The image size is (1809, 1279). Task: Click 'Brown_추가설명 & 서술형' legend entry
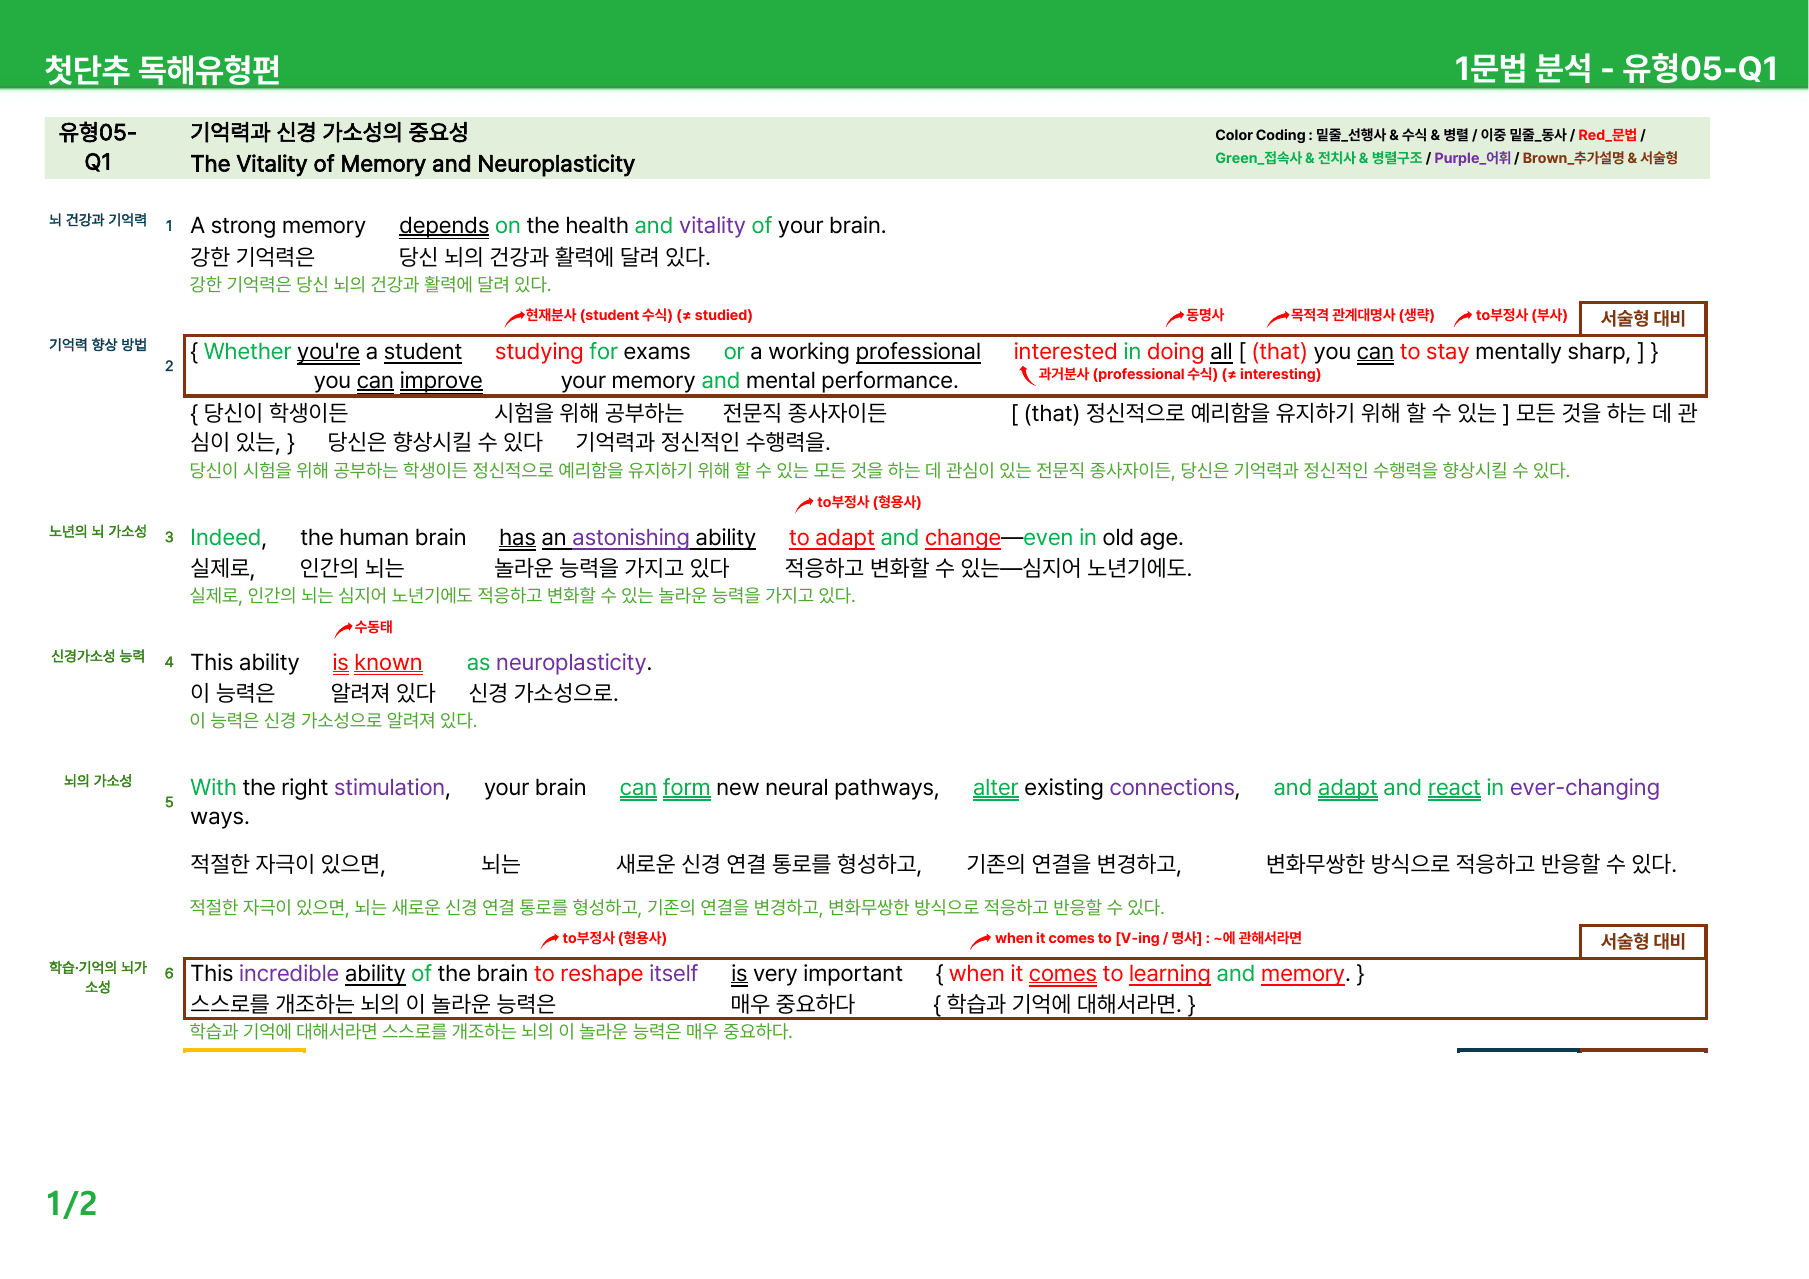1600,158
